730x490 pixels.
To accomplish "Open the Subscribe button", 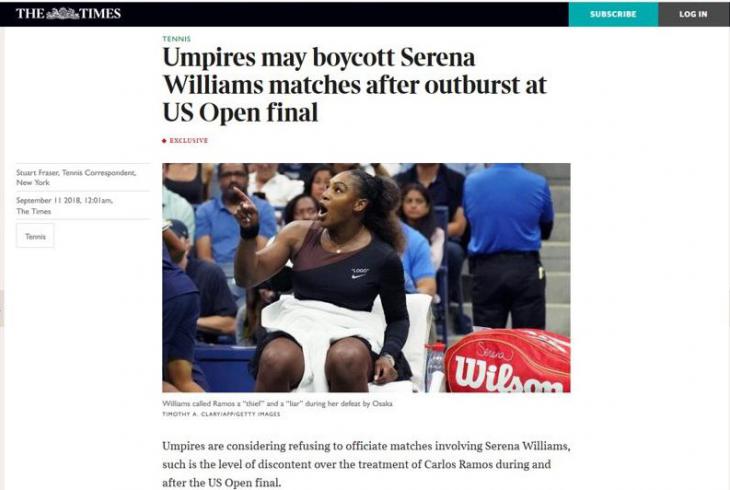I will (613, 14).
